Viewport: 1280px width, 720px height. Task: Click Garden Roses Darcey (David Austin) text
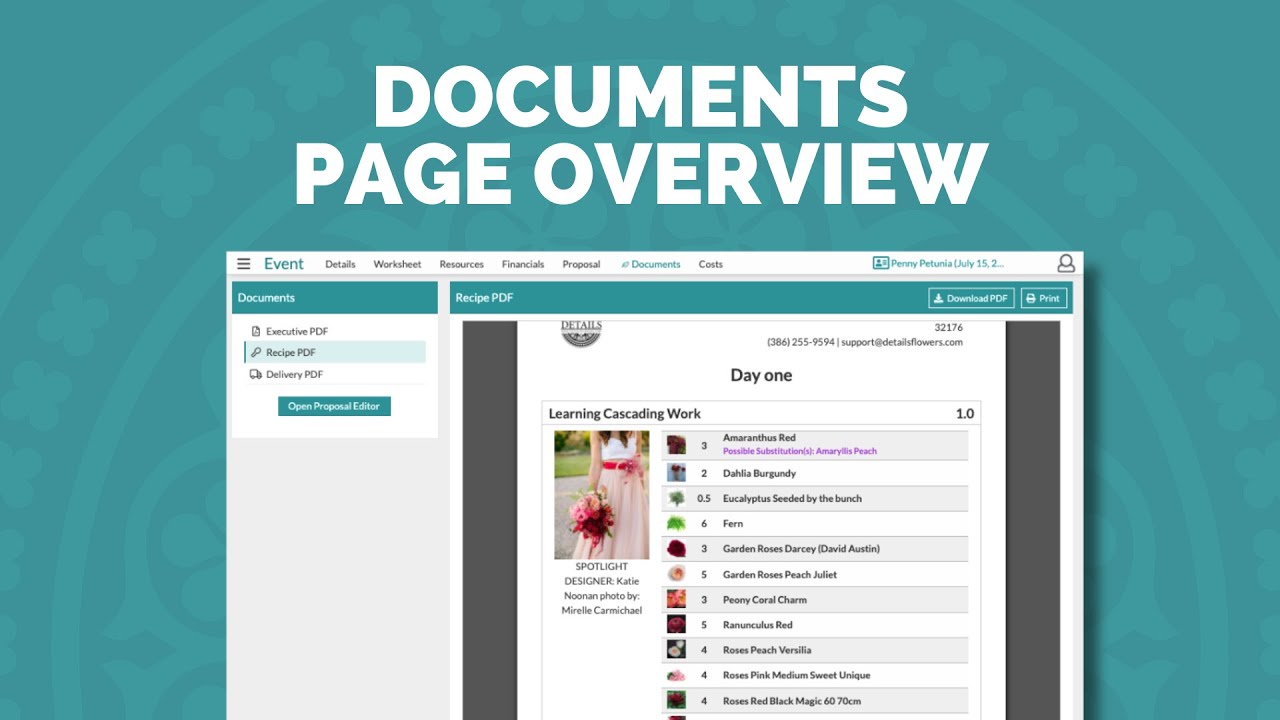coord(801,548)
